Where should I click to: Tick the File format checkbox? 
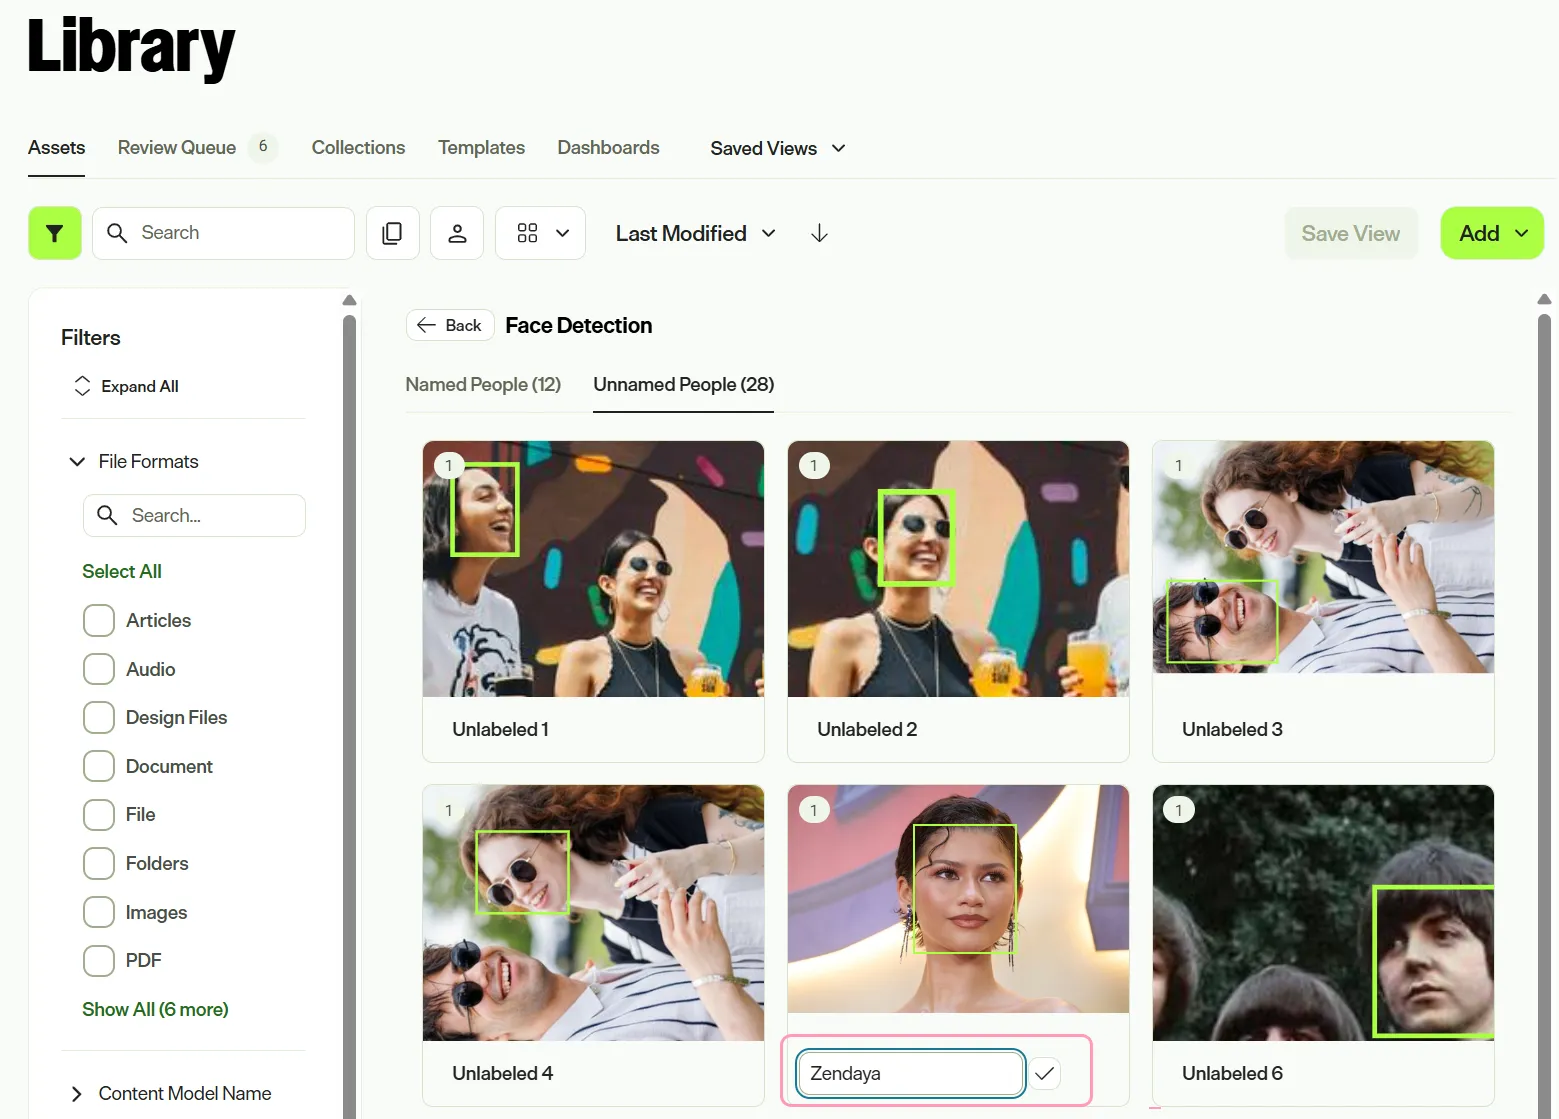tap(99, 814)
